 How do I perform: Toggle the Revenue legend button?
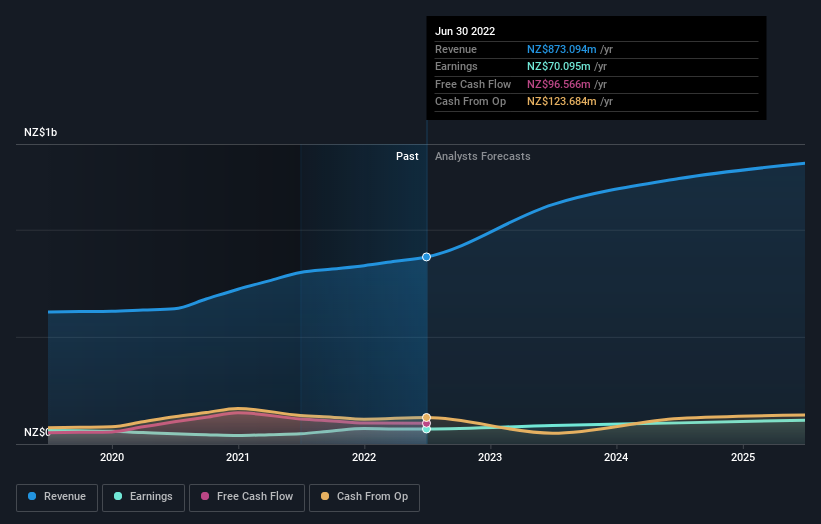tap(57, 497)
